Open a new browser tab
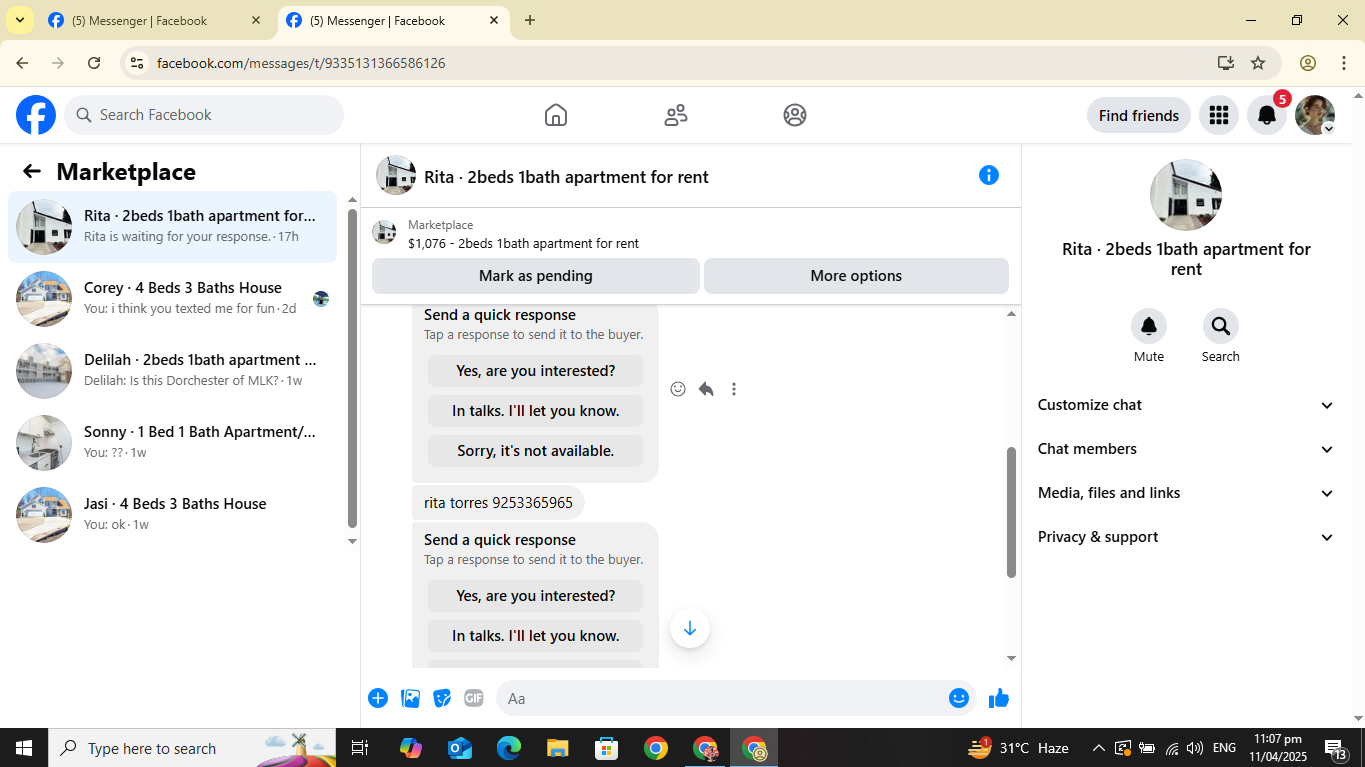 530,20
